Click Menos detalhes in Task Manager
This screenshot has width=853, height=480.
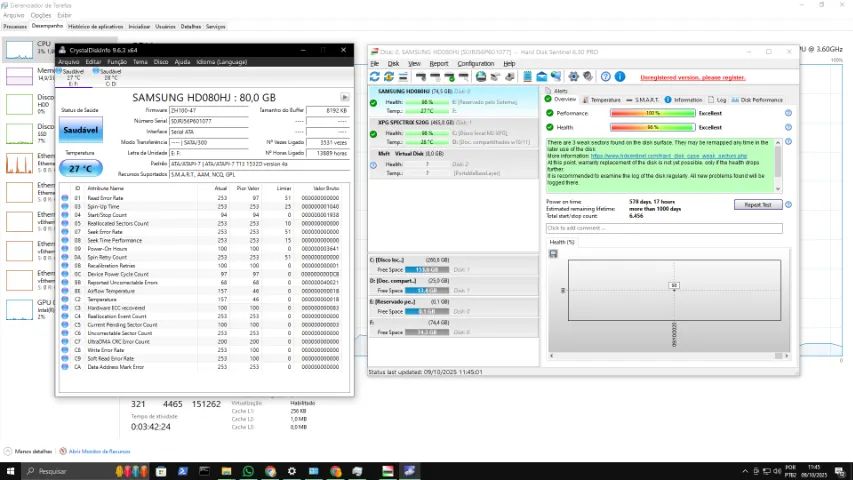point(28,451)
